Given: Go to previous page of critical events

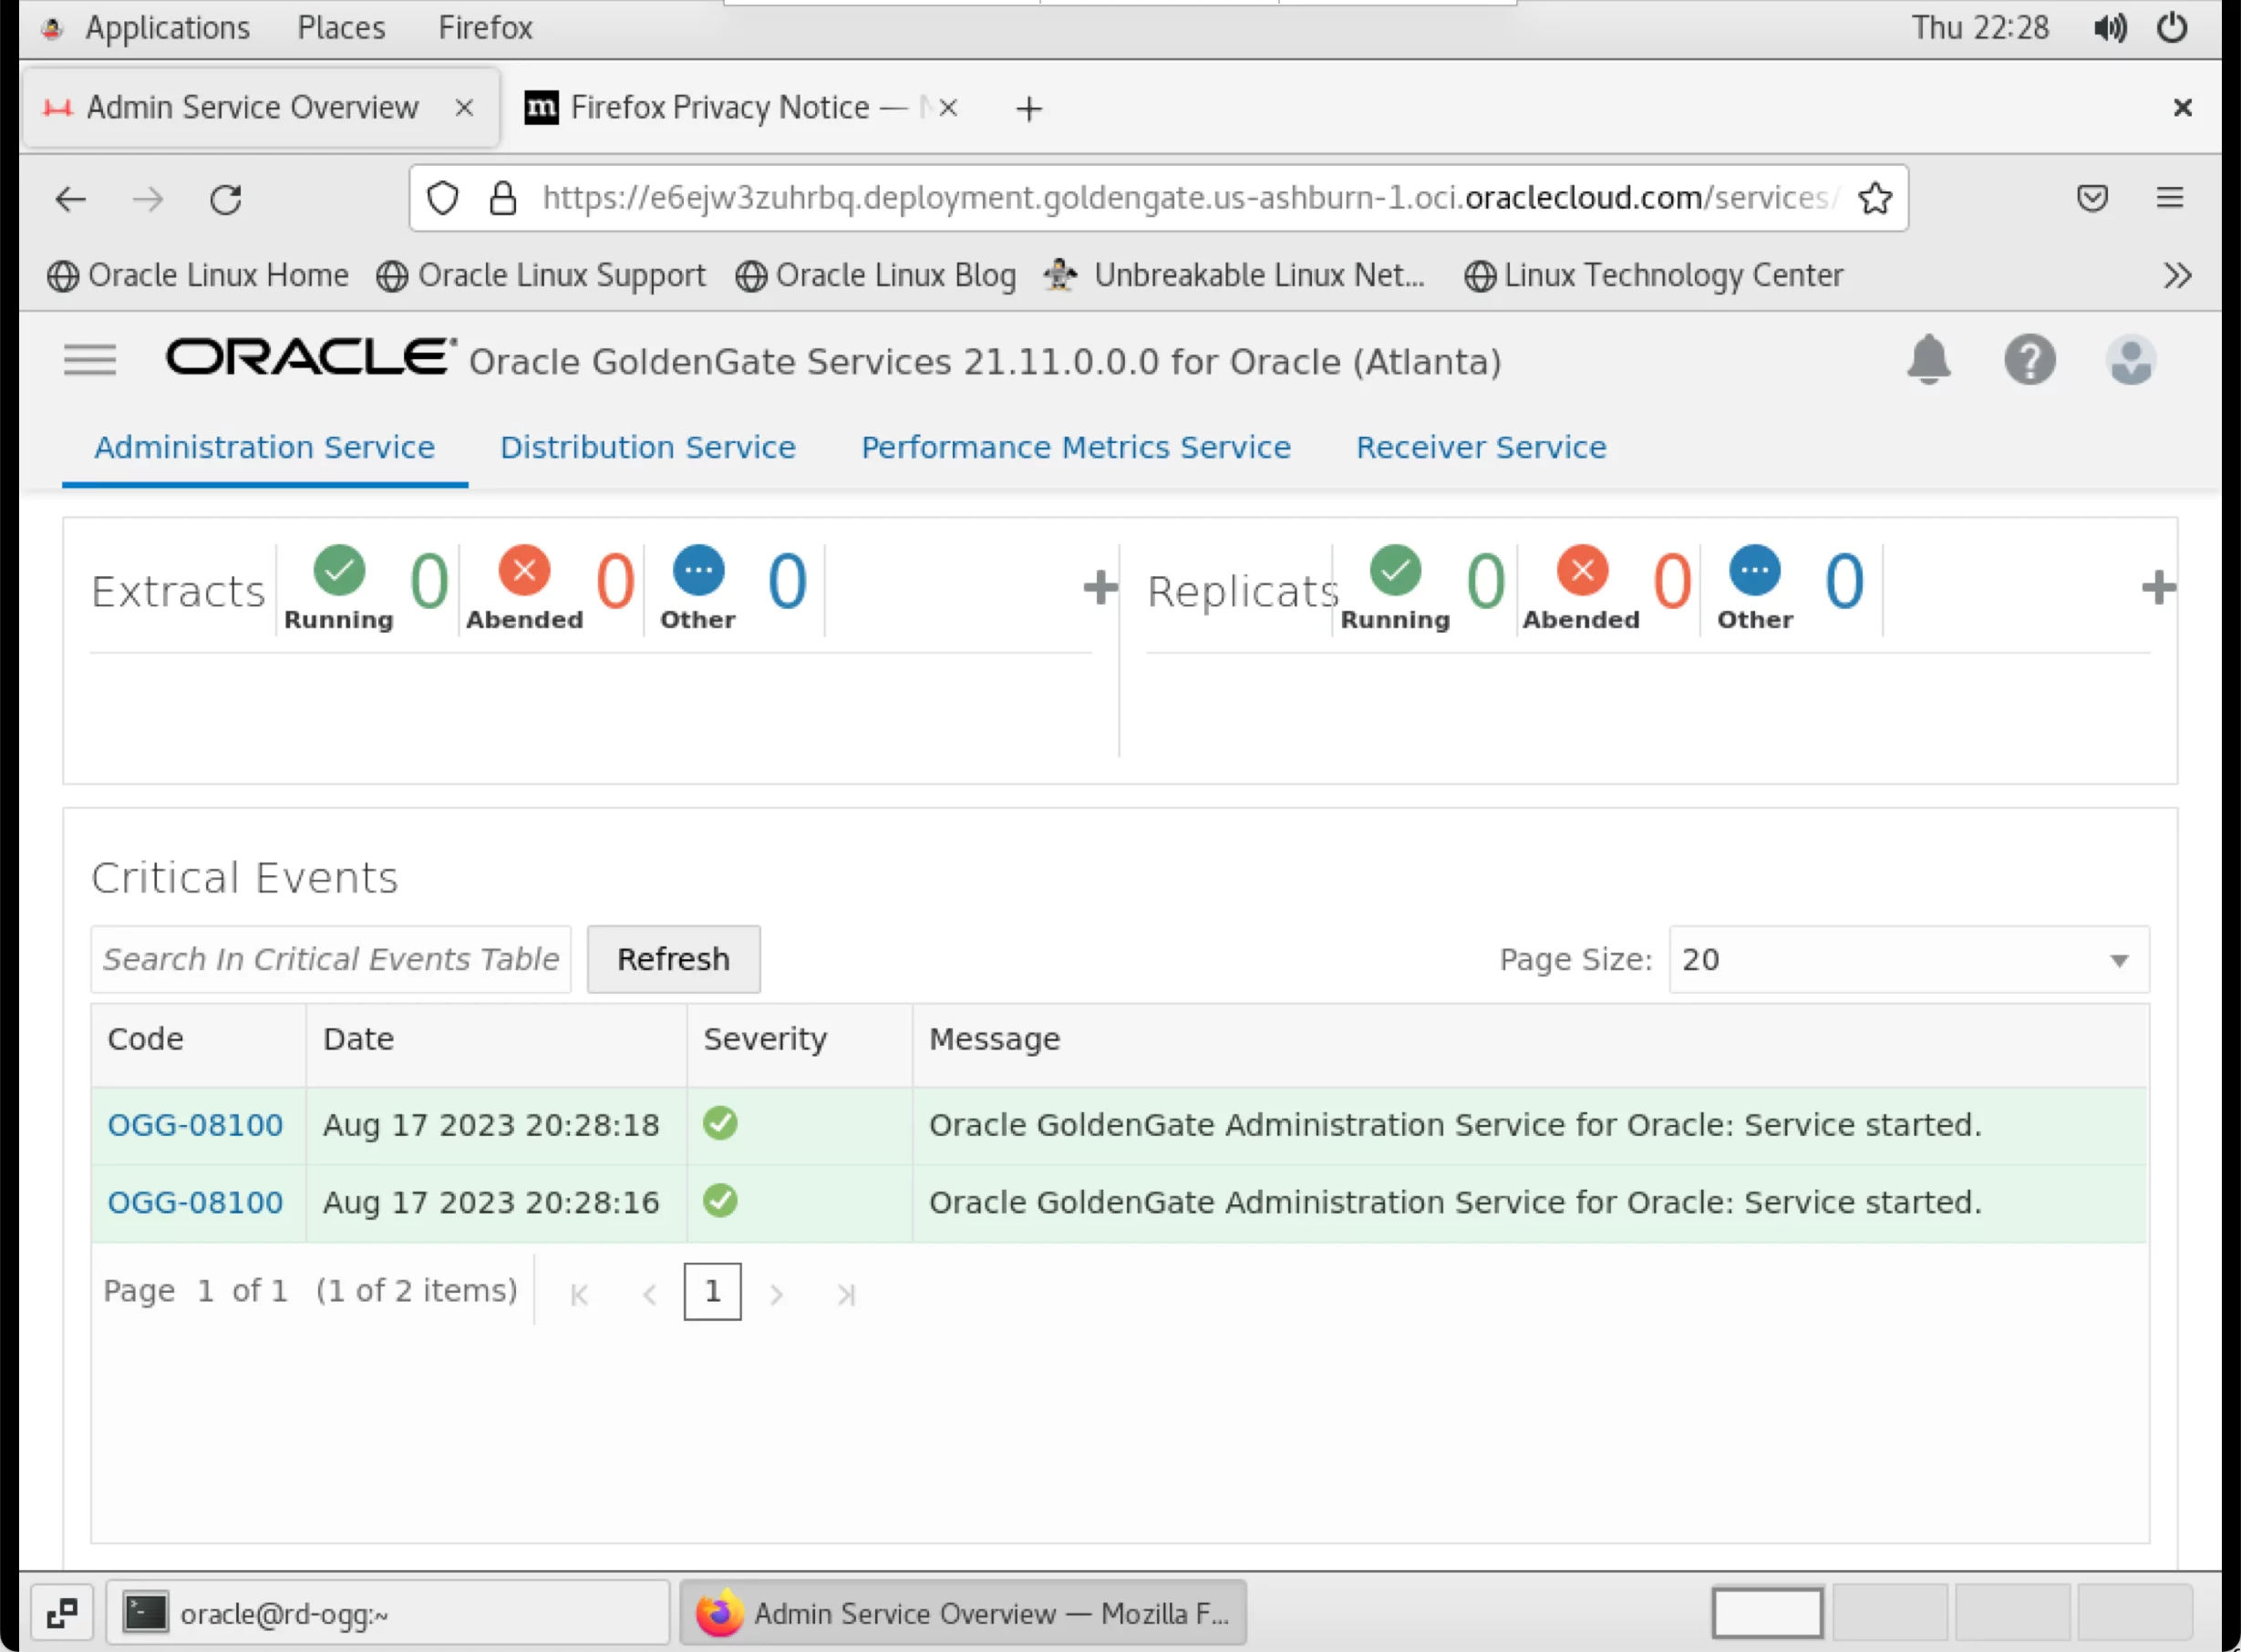Looking at the screenshot, I should click(x=649, y=1294).
